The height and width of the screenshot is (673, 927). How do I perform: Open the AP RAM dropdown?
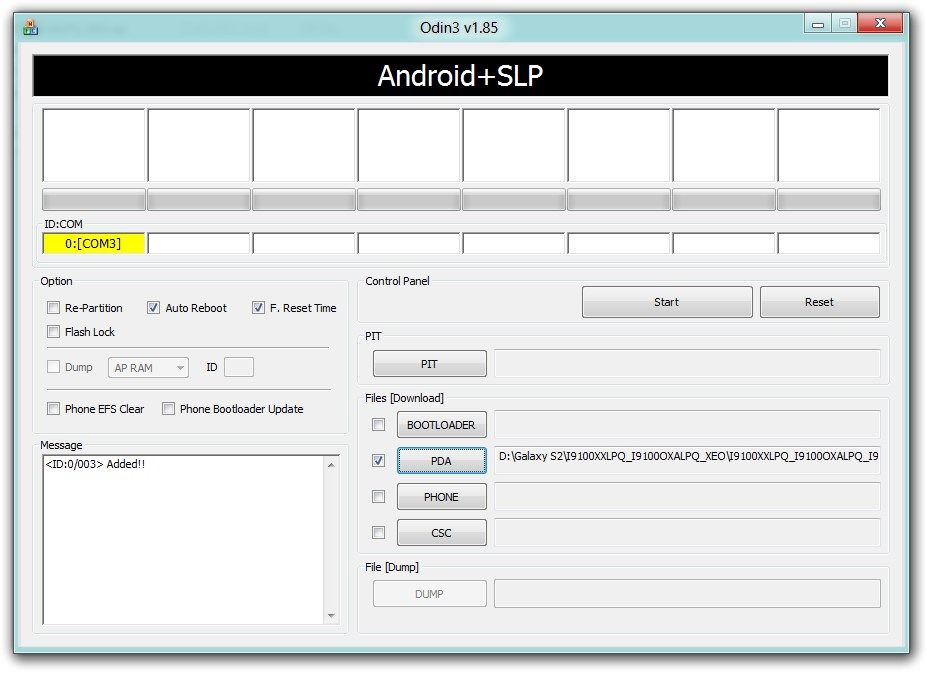(x=181, y=367)
